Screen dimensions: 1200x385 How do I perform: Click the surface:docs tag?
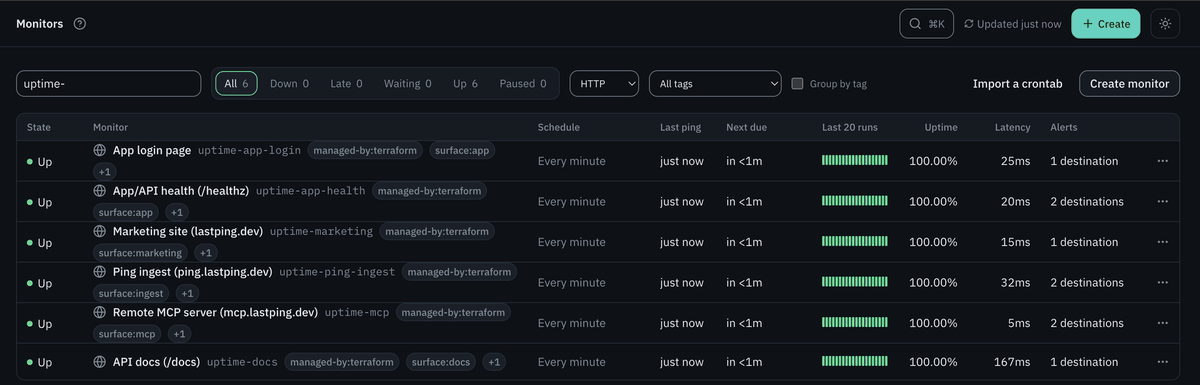[x=441, y=362]
